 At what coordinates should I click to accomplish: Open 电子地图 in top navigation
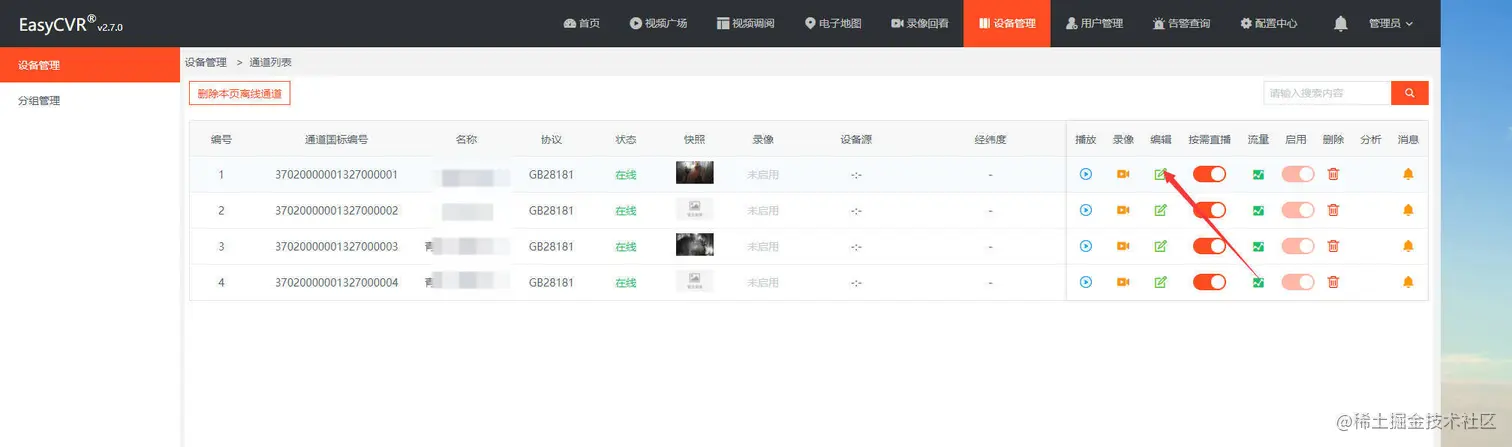pyautogui.click(x=833, y=23)
